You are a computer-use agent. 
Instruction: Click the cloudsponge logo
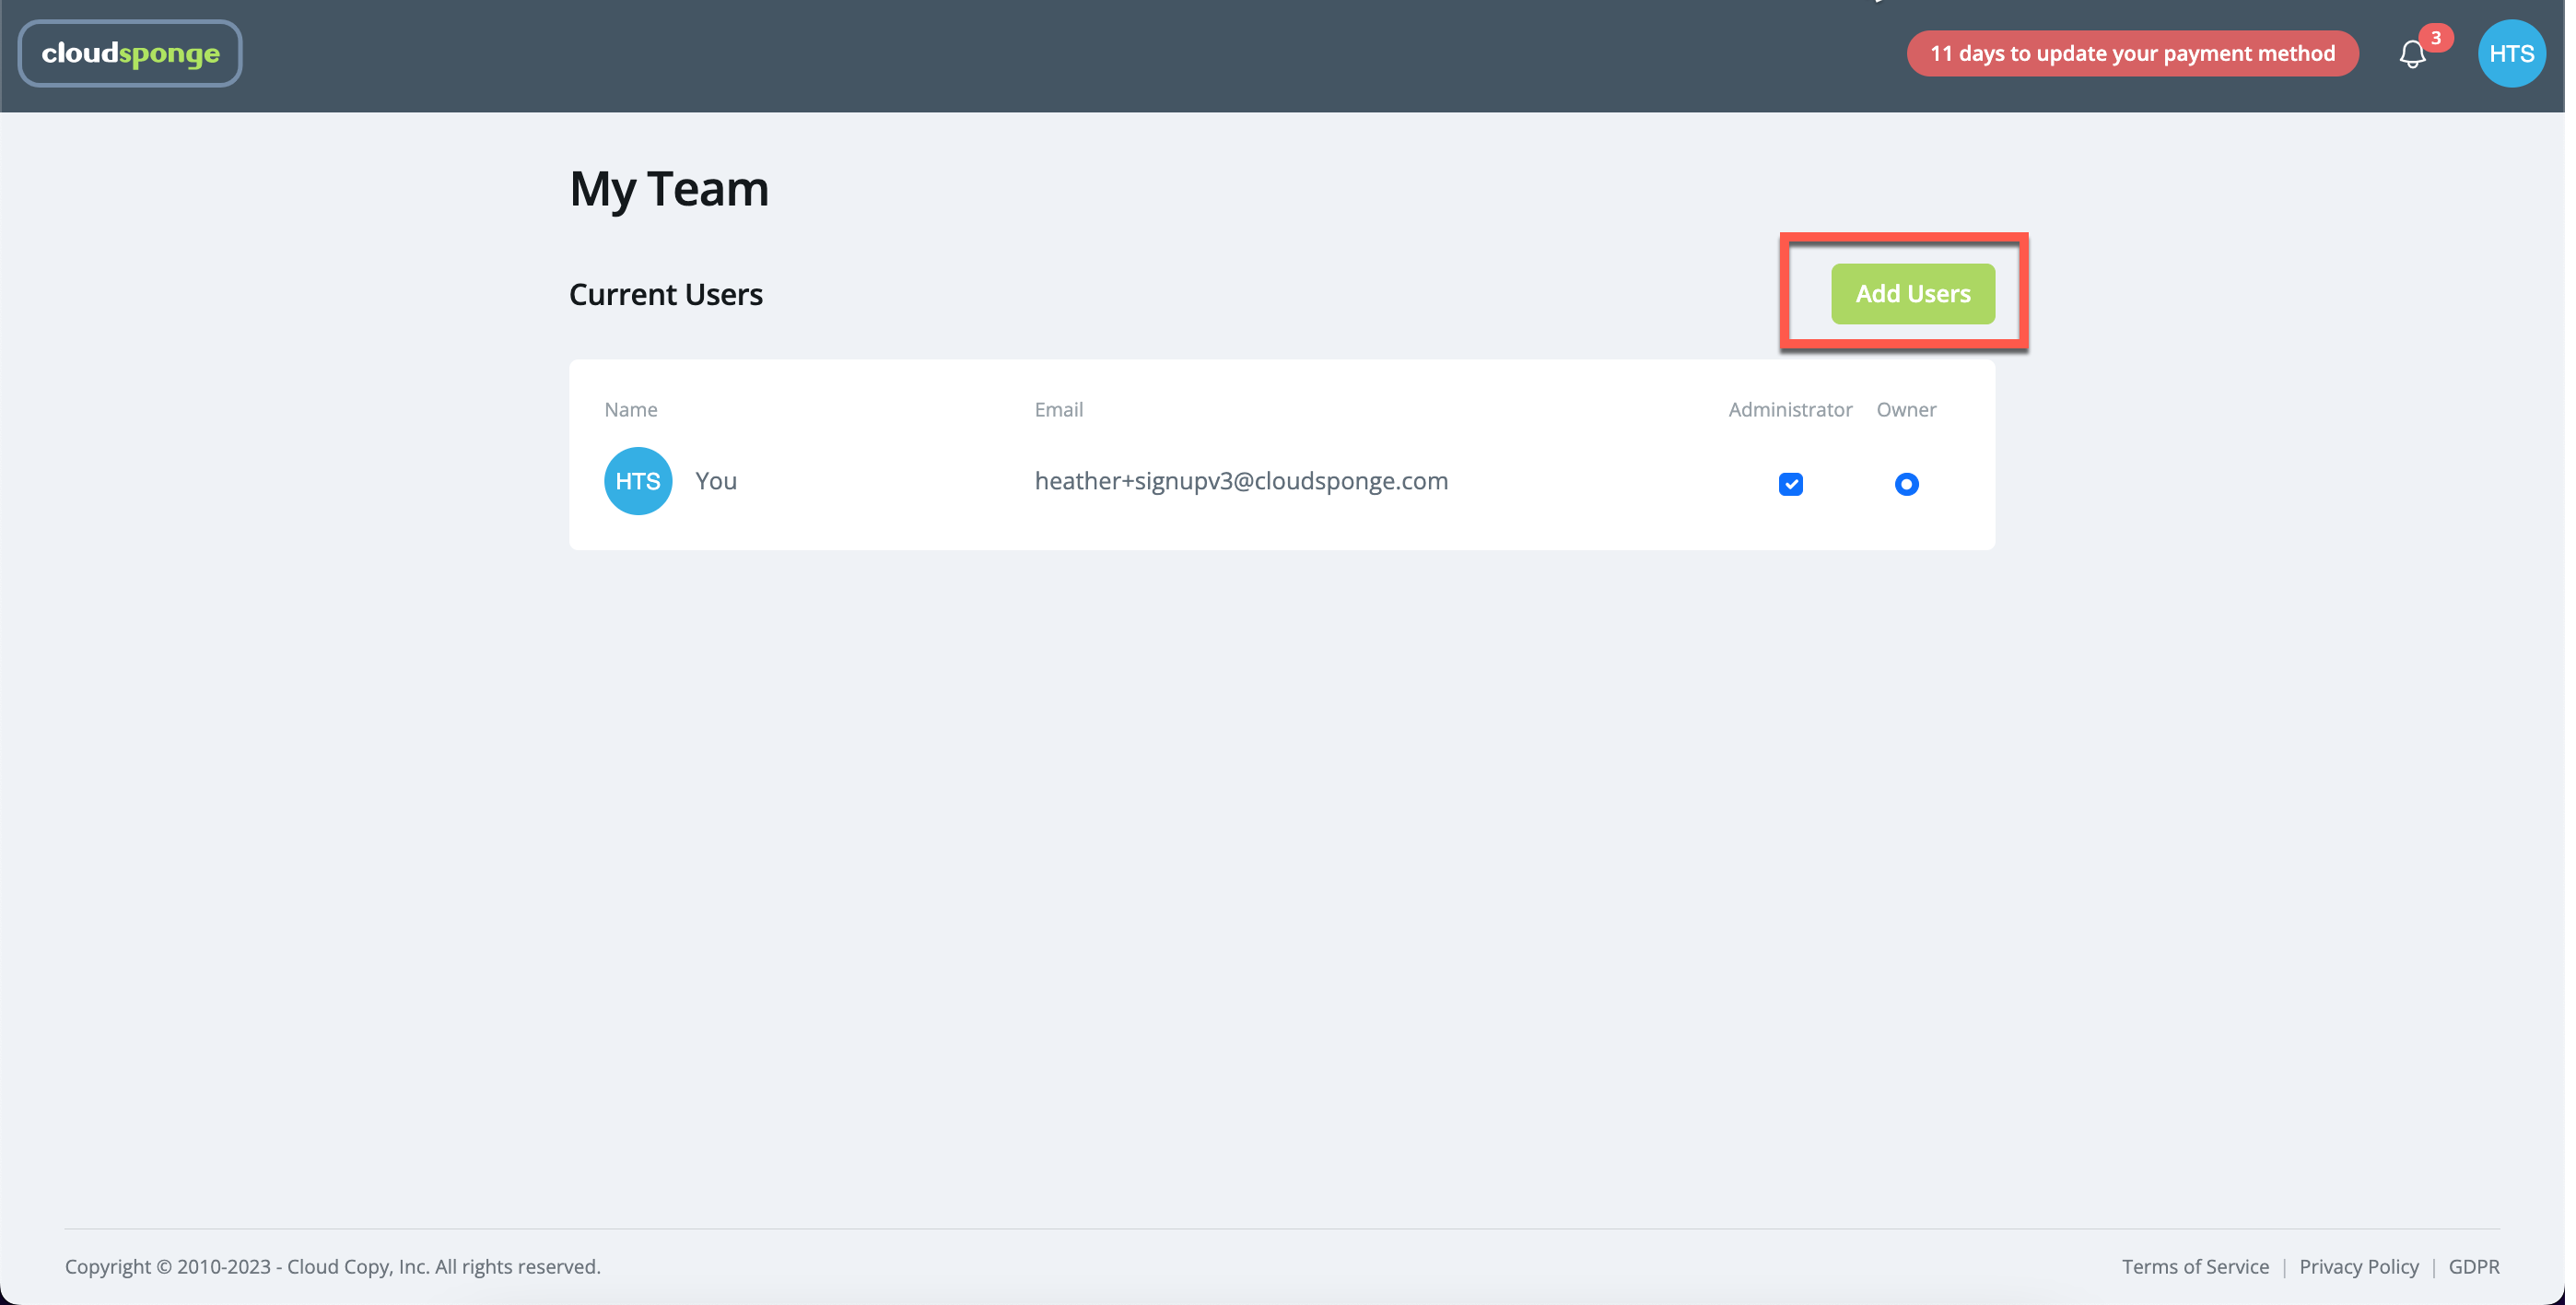pyautogui.click(x=130, y=53)
